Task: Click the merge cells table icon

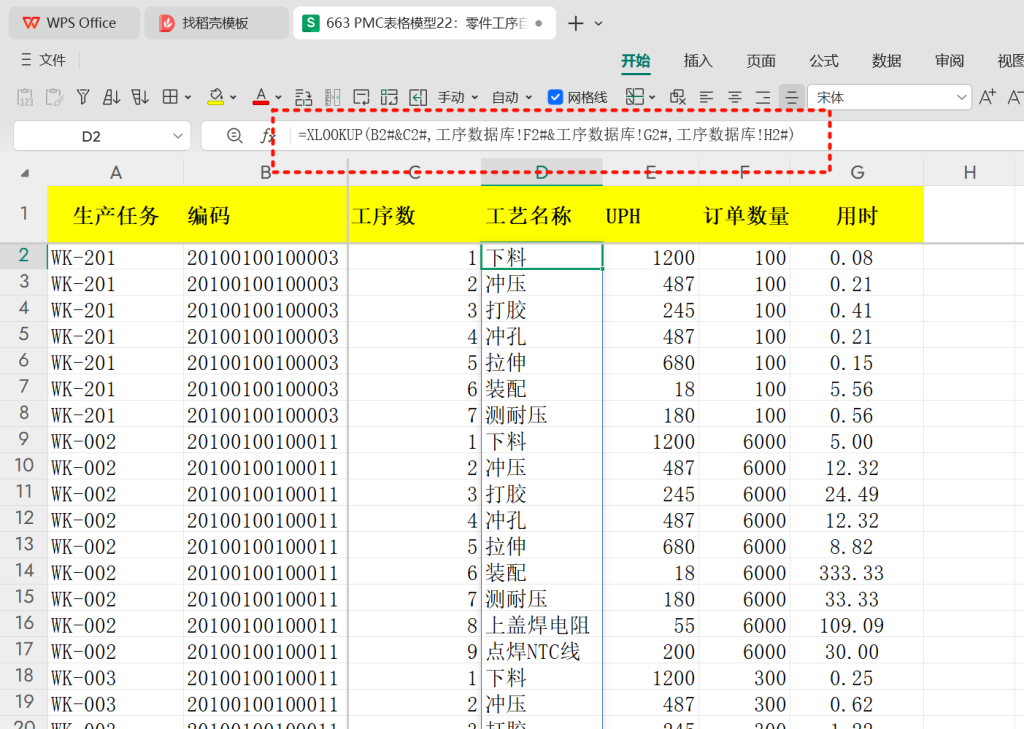Action: point(390,97)
